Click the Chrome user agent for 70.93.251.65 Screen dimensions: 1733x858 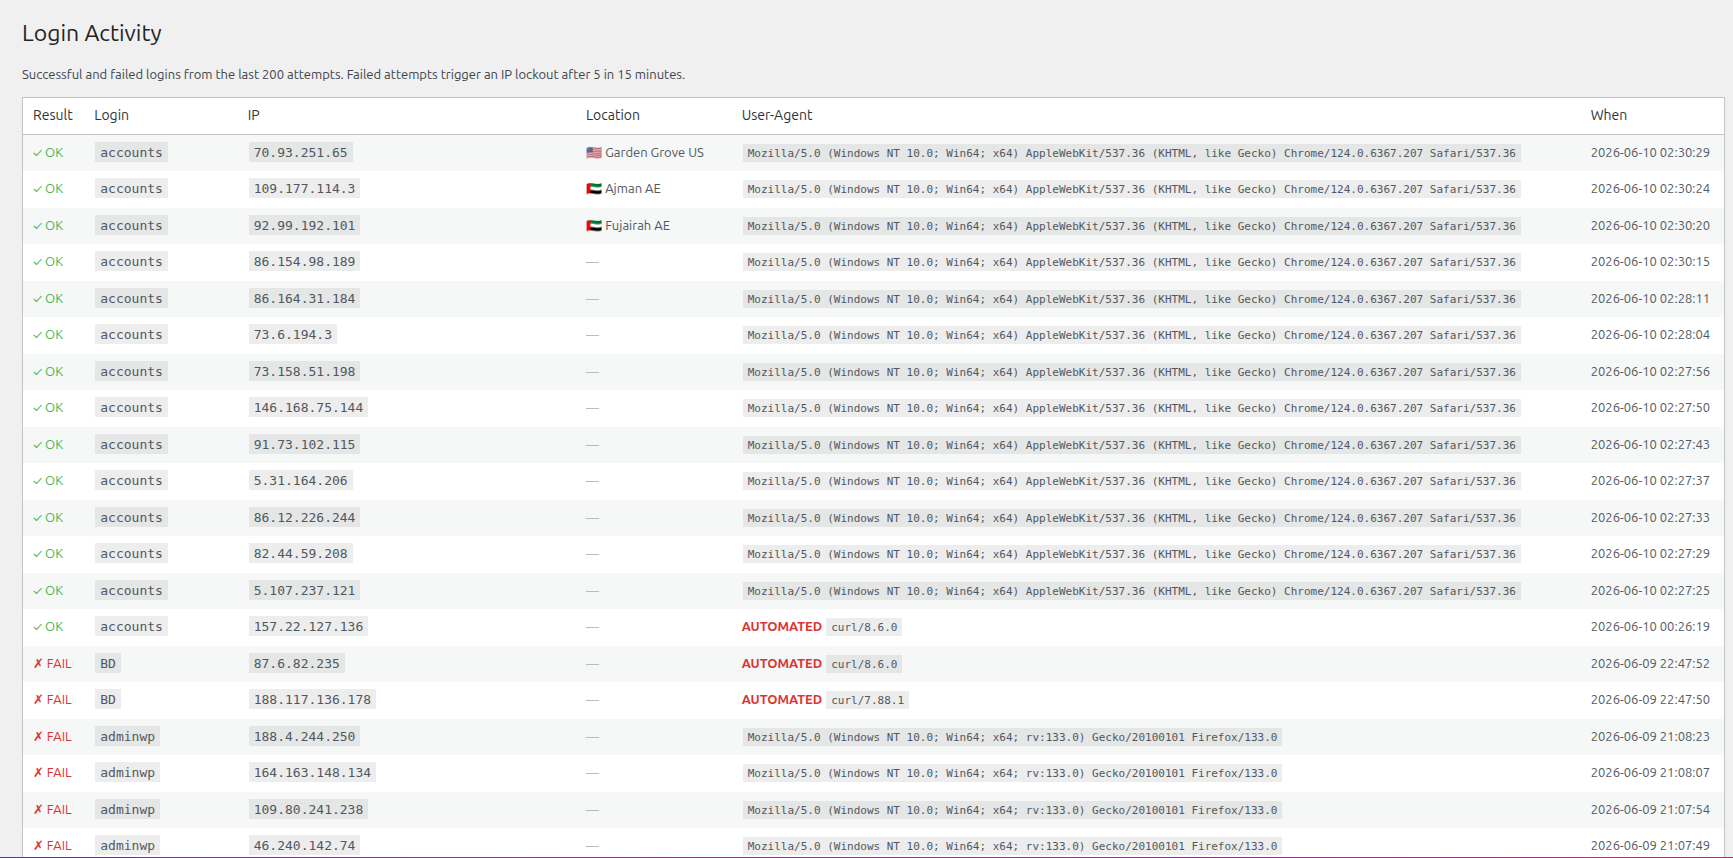[x=1131, y=153]
